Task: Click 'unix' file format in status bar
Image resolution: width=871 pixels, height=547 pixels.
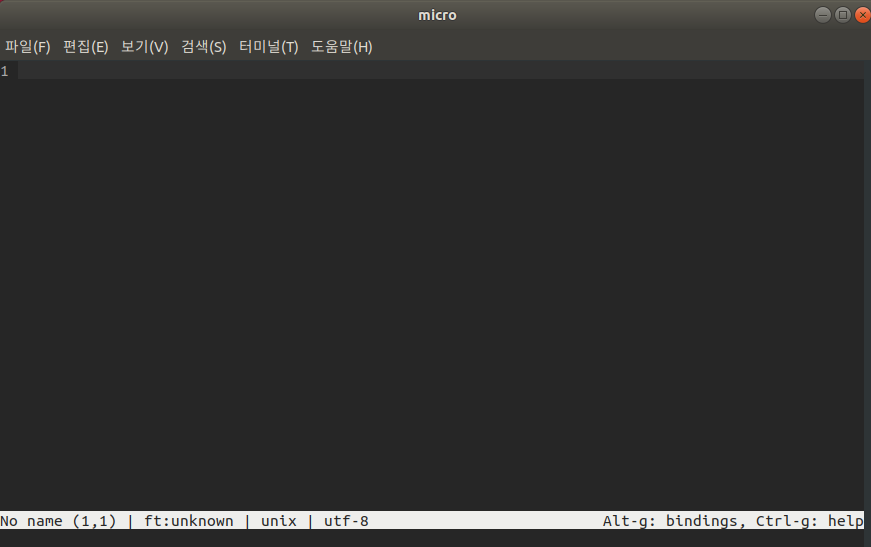Action: point(279,521)
